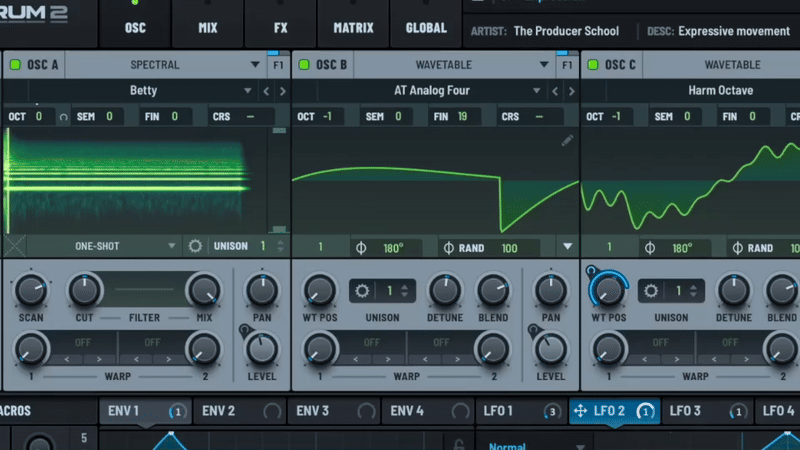Open the ENV 2 tab

(x=219, y=411)
